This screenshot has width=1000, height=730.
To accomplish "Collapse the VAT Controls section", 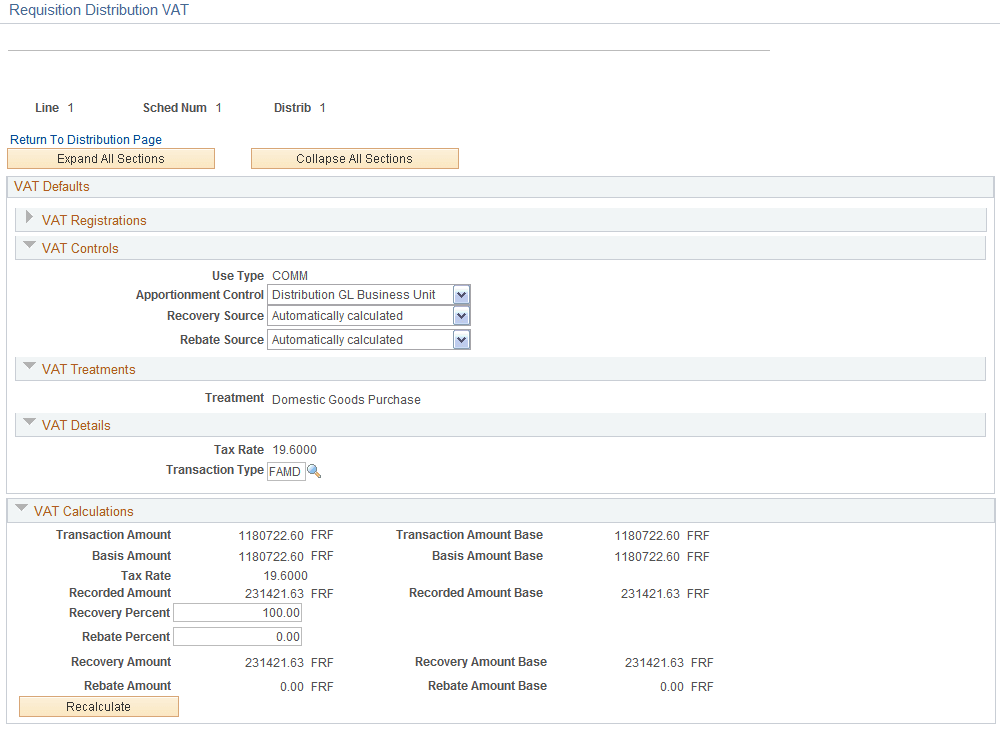I will pos(29,244).
